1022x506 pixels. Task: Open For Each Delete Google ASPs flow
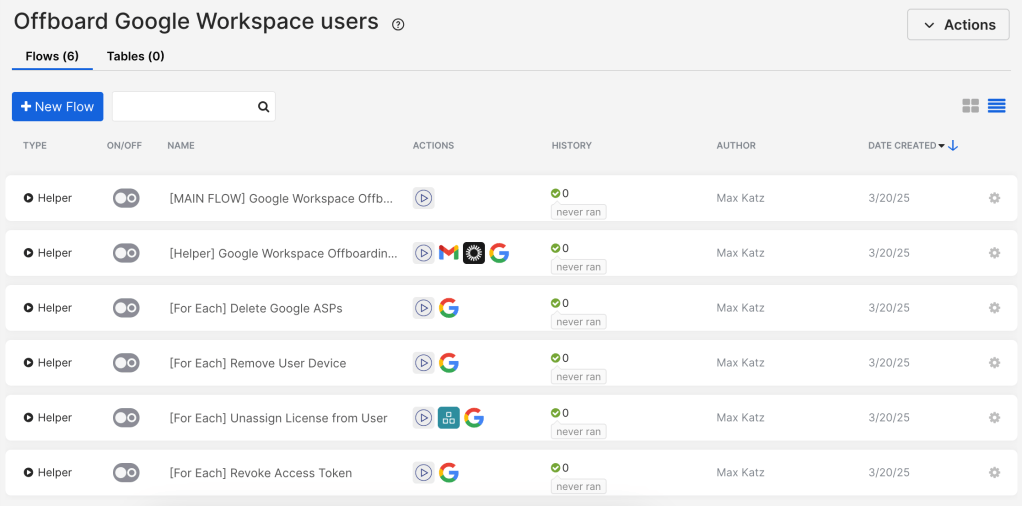click(x=256, y=308)
